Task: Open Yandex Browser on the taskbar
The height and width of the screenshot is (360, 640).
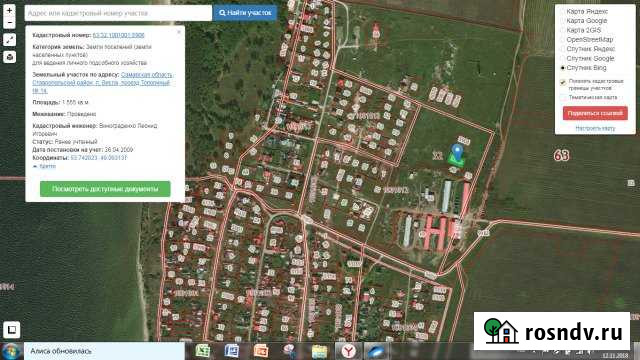Action: 348,351
